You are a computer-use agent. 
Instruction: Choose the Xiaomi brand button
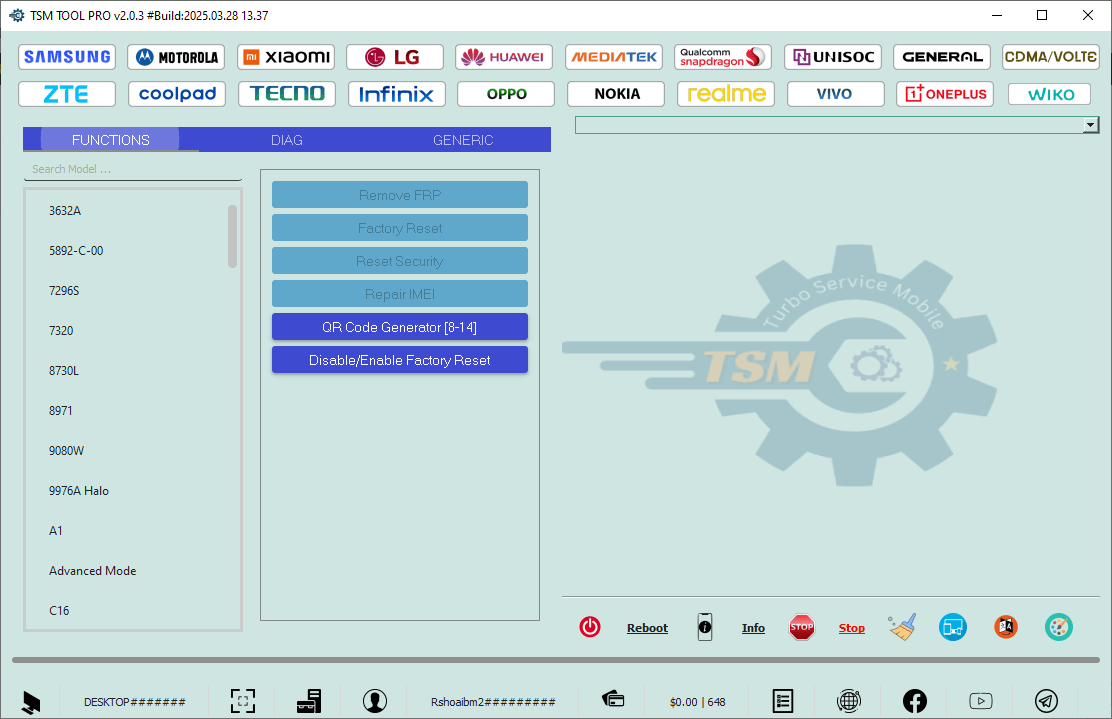pos(286,57)
